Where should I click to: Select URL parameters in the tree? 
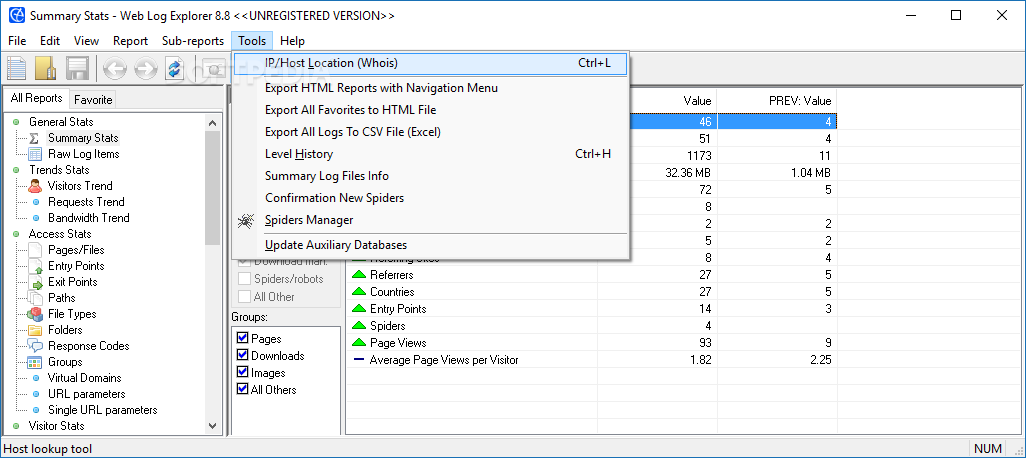(87, 394)
